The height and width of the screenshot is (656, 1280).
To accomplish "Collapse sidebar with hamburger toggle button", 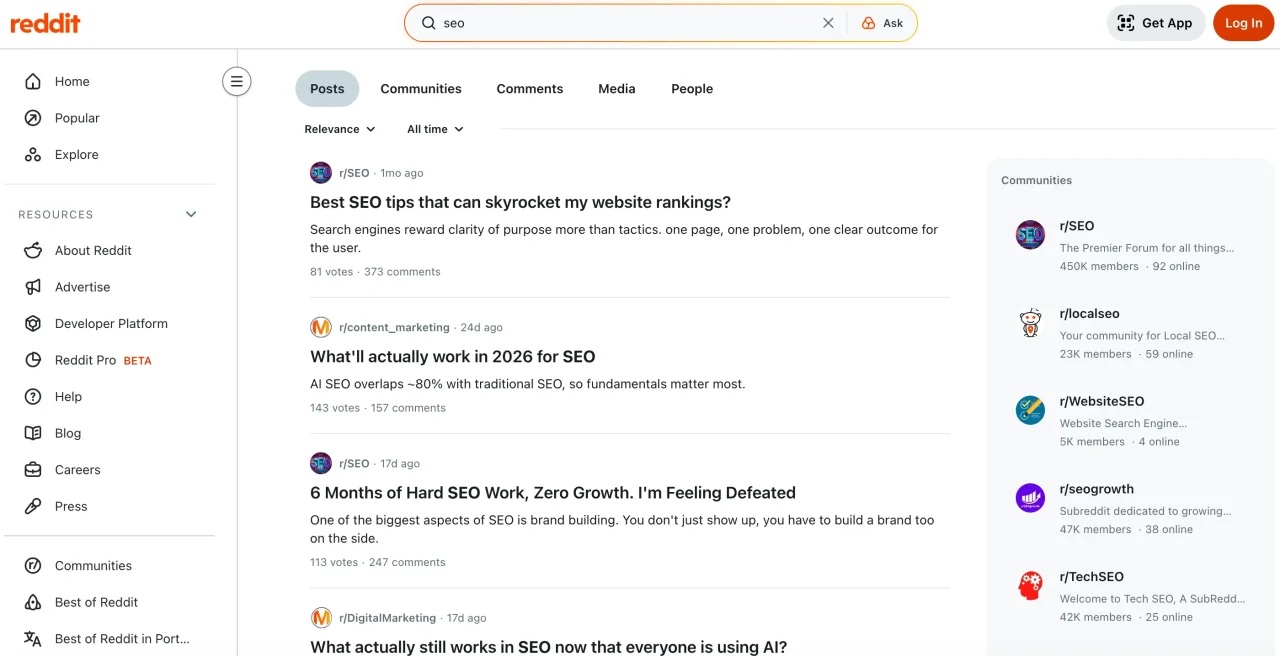I will click(x=237, y=82).
